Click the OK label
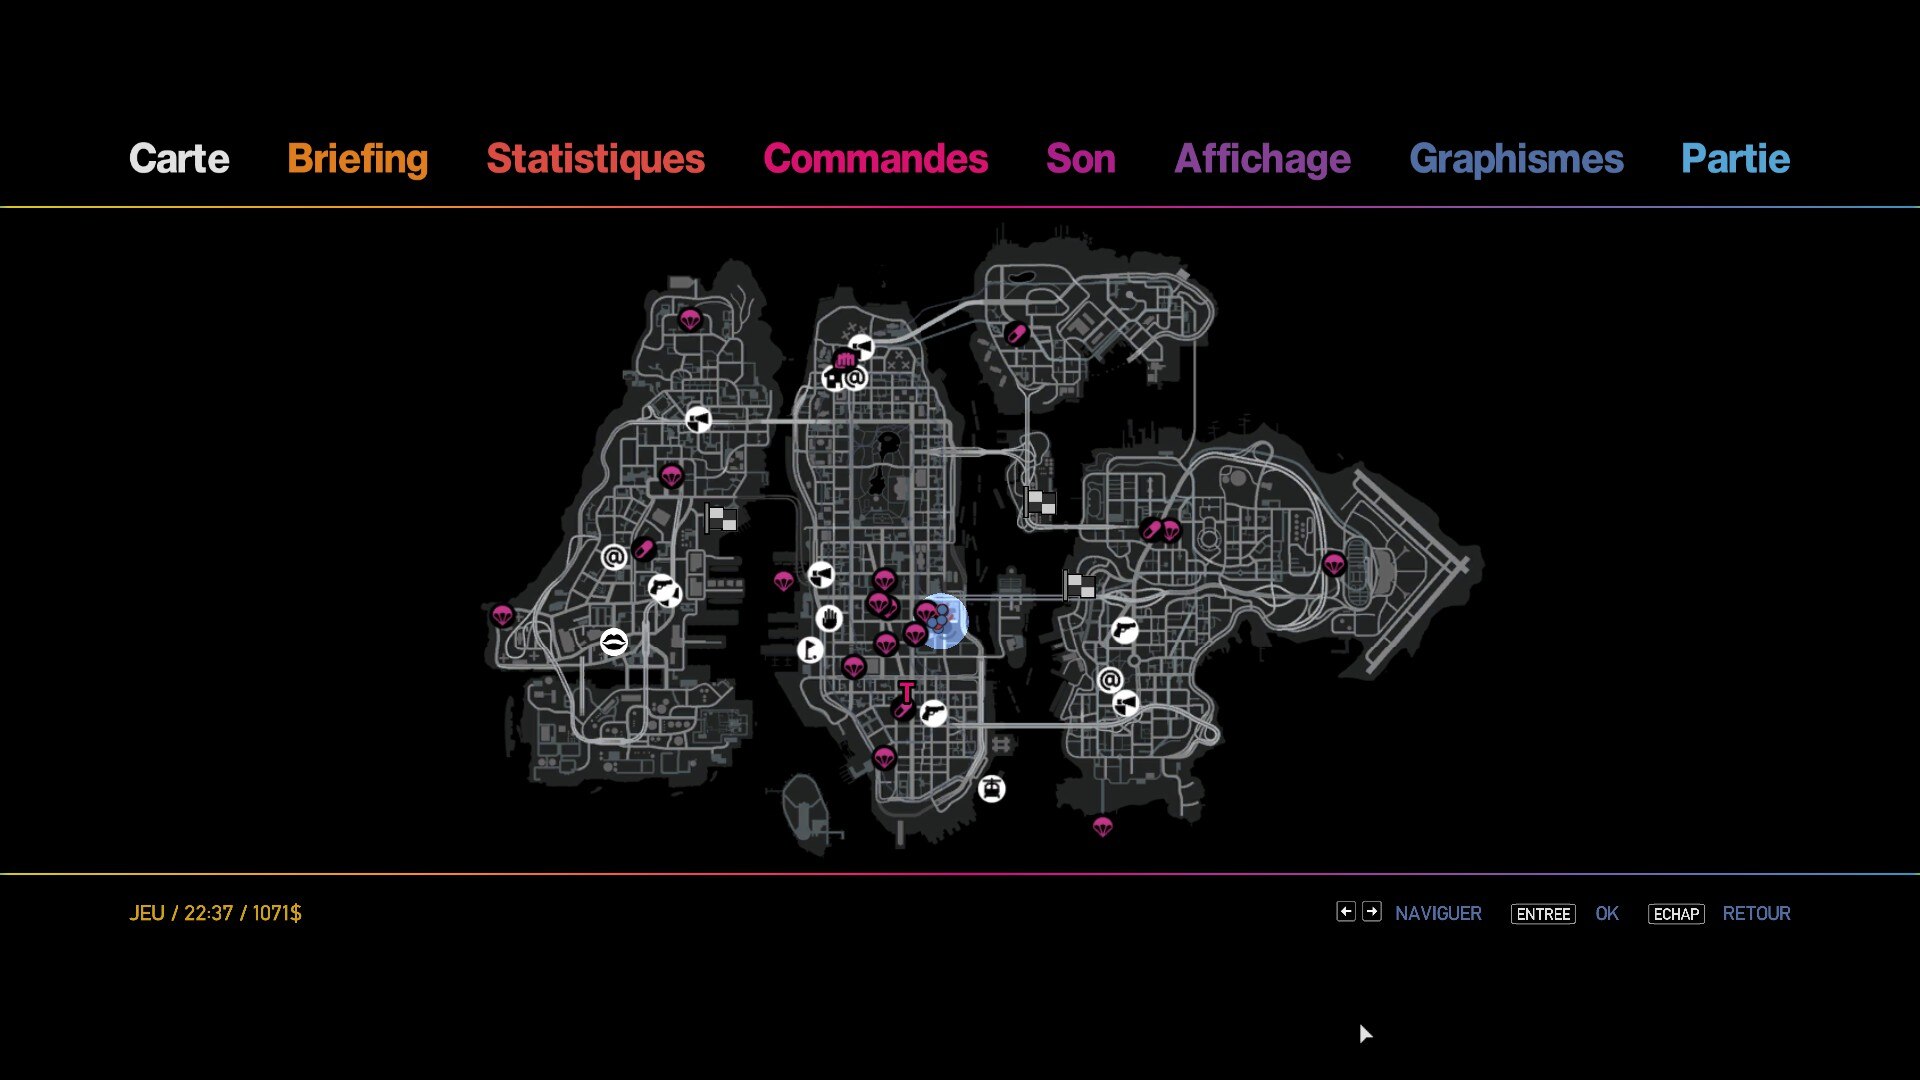The width and height of the screenshot is (1920, 1080). pos(1607,914)
